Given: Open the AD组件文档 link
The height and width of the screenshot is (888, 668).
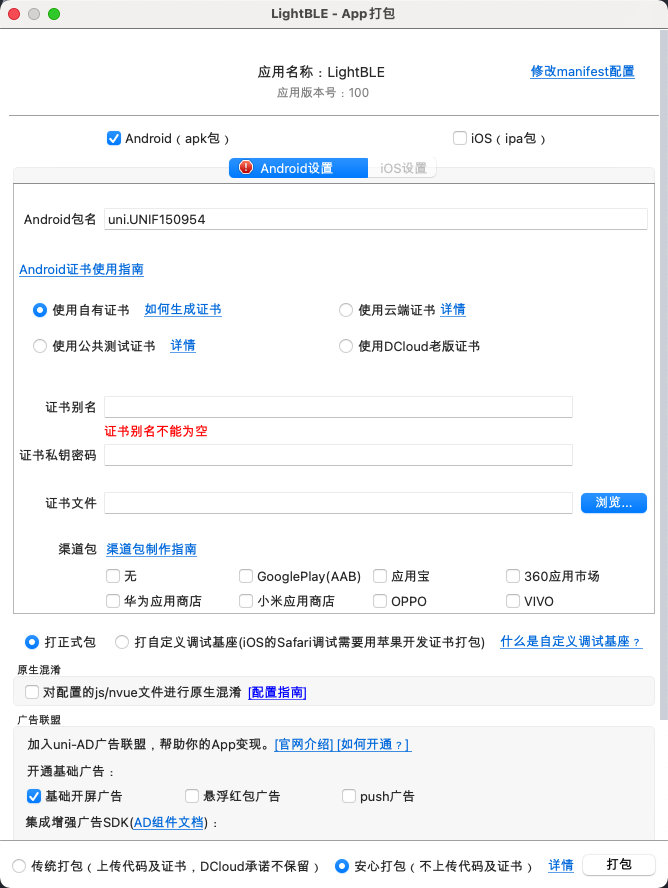Looking at the screenshot, I should pyautogui.click(x=169, y=822).
